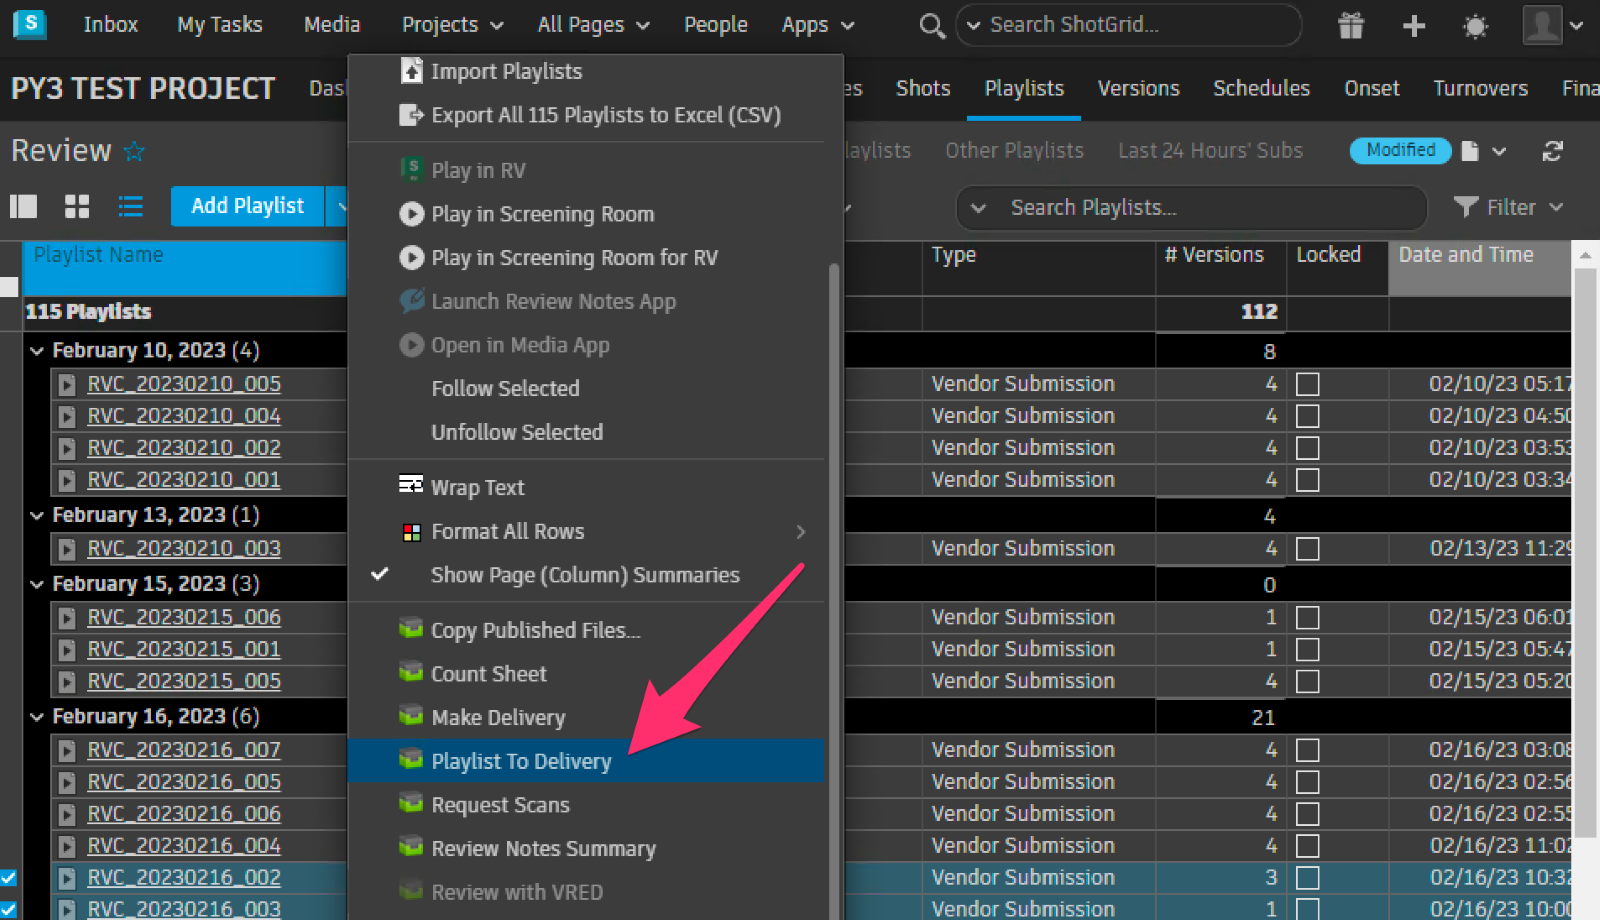Switch to master-detail panel view icon
The width and height of the screenshot is (1600, 920).
coord(23,206)
